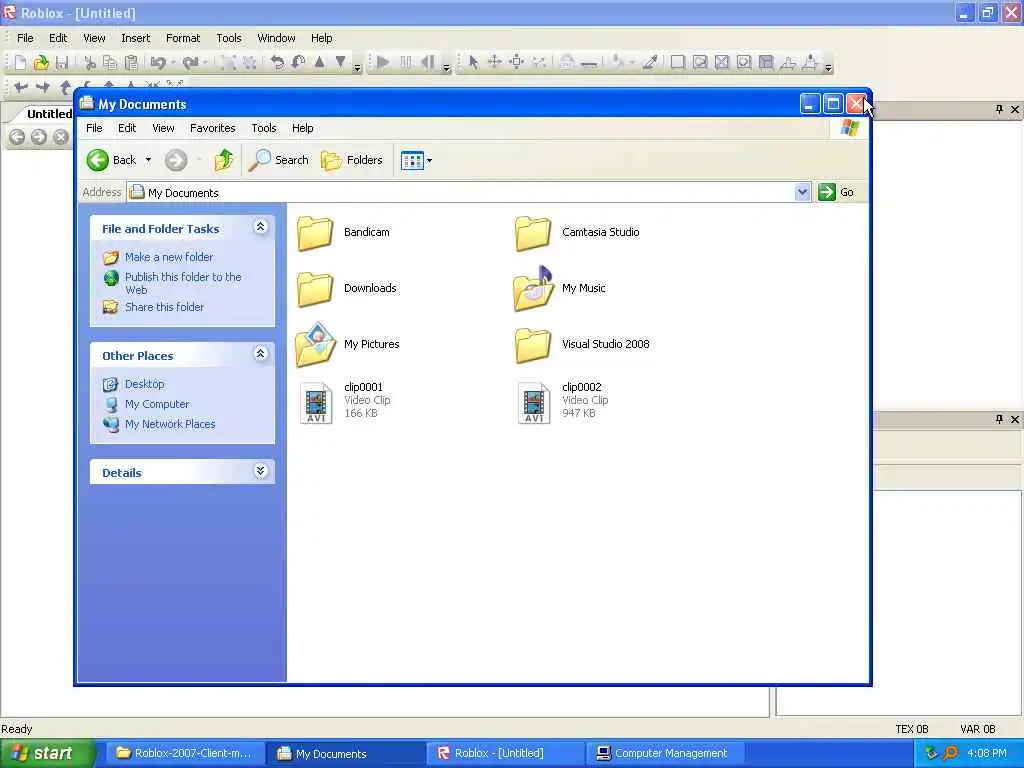Start simulation with the Roblox Play button
Image resolution: width=1024 pixels, height=768 pixels.
(383, 63)
